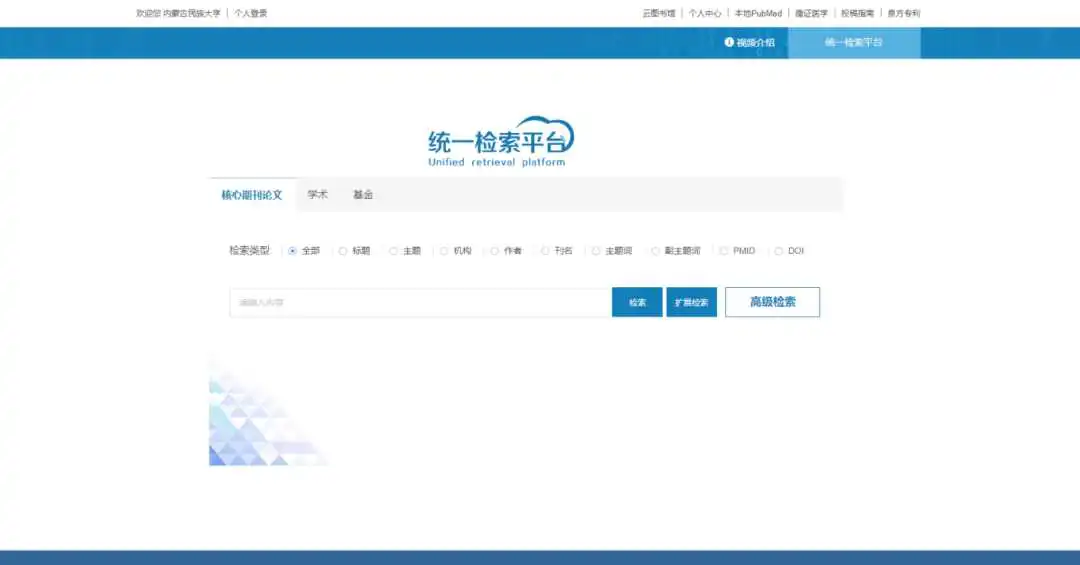Select the 副主题词 search type radio
Image resolution: width=1080 pixels, height=565 pixels.
coord(655,251)
